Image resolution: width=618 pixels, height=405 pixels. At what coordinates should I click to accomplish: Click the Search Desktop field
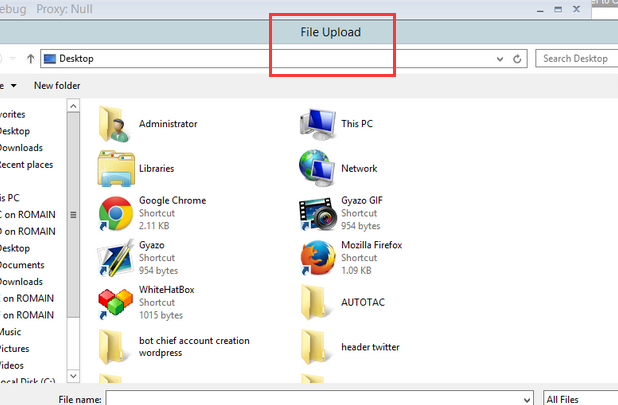coord(577,59)
